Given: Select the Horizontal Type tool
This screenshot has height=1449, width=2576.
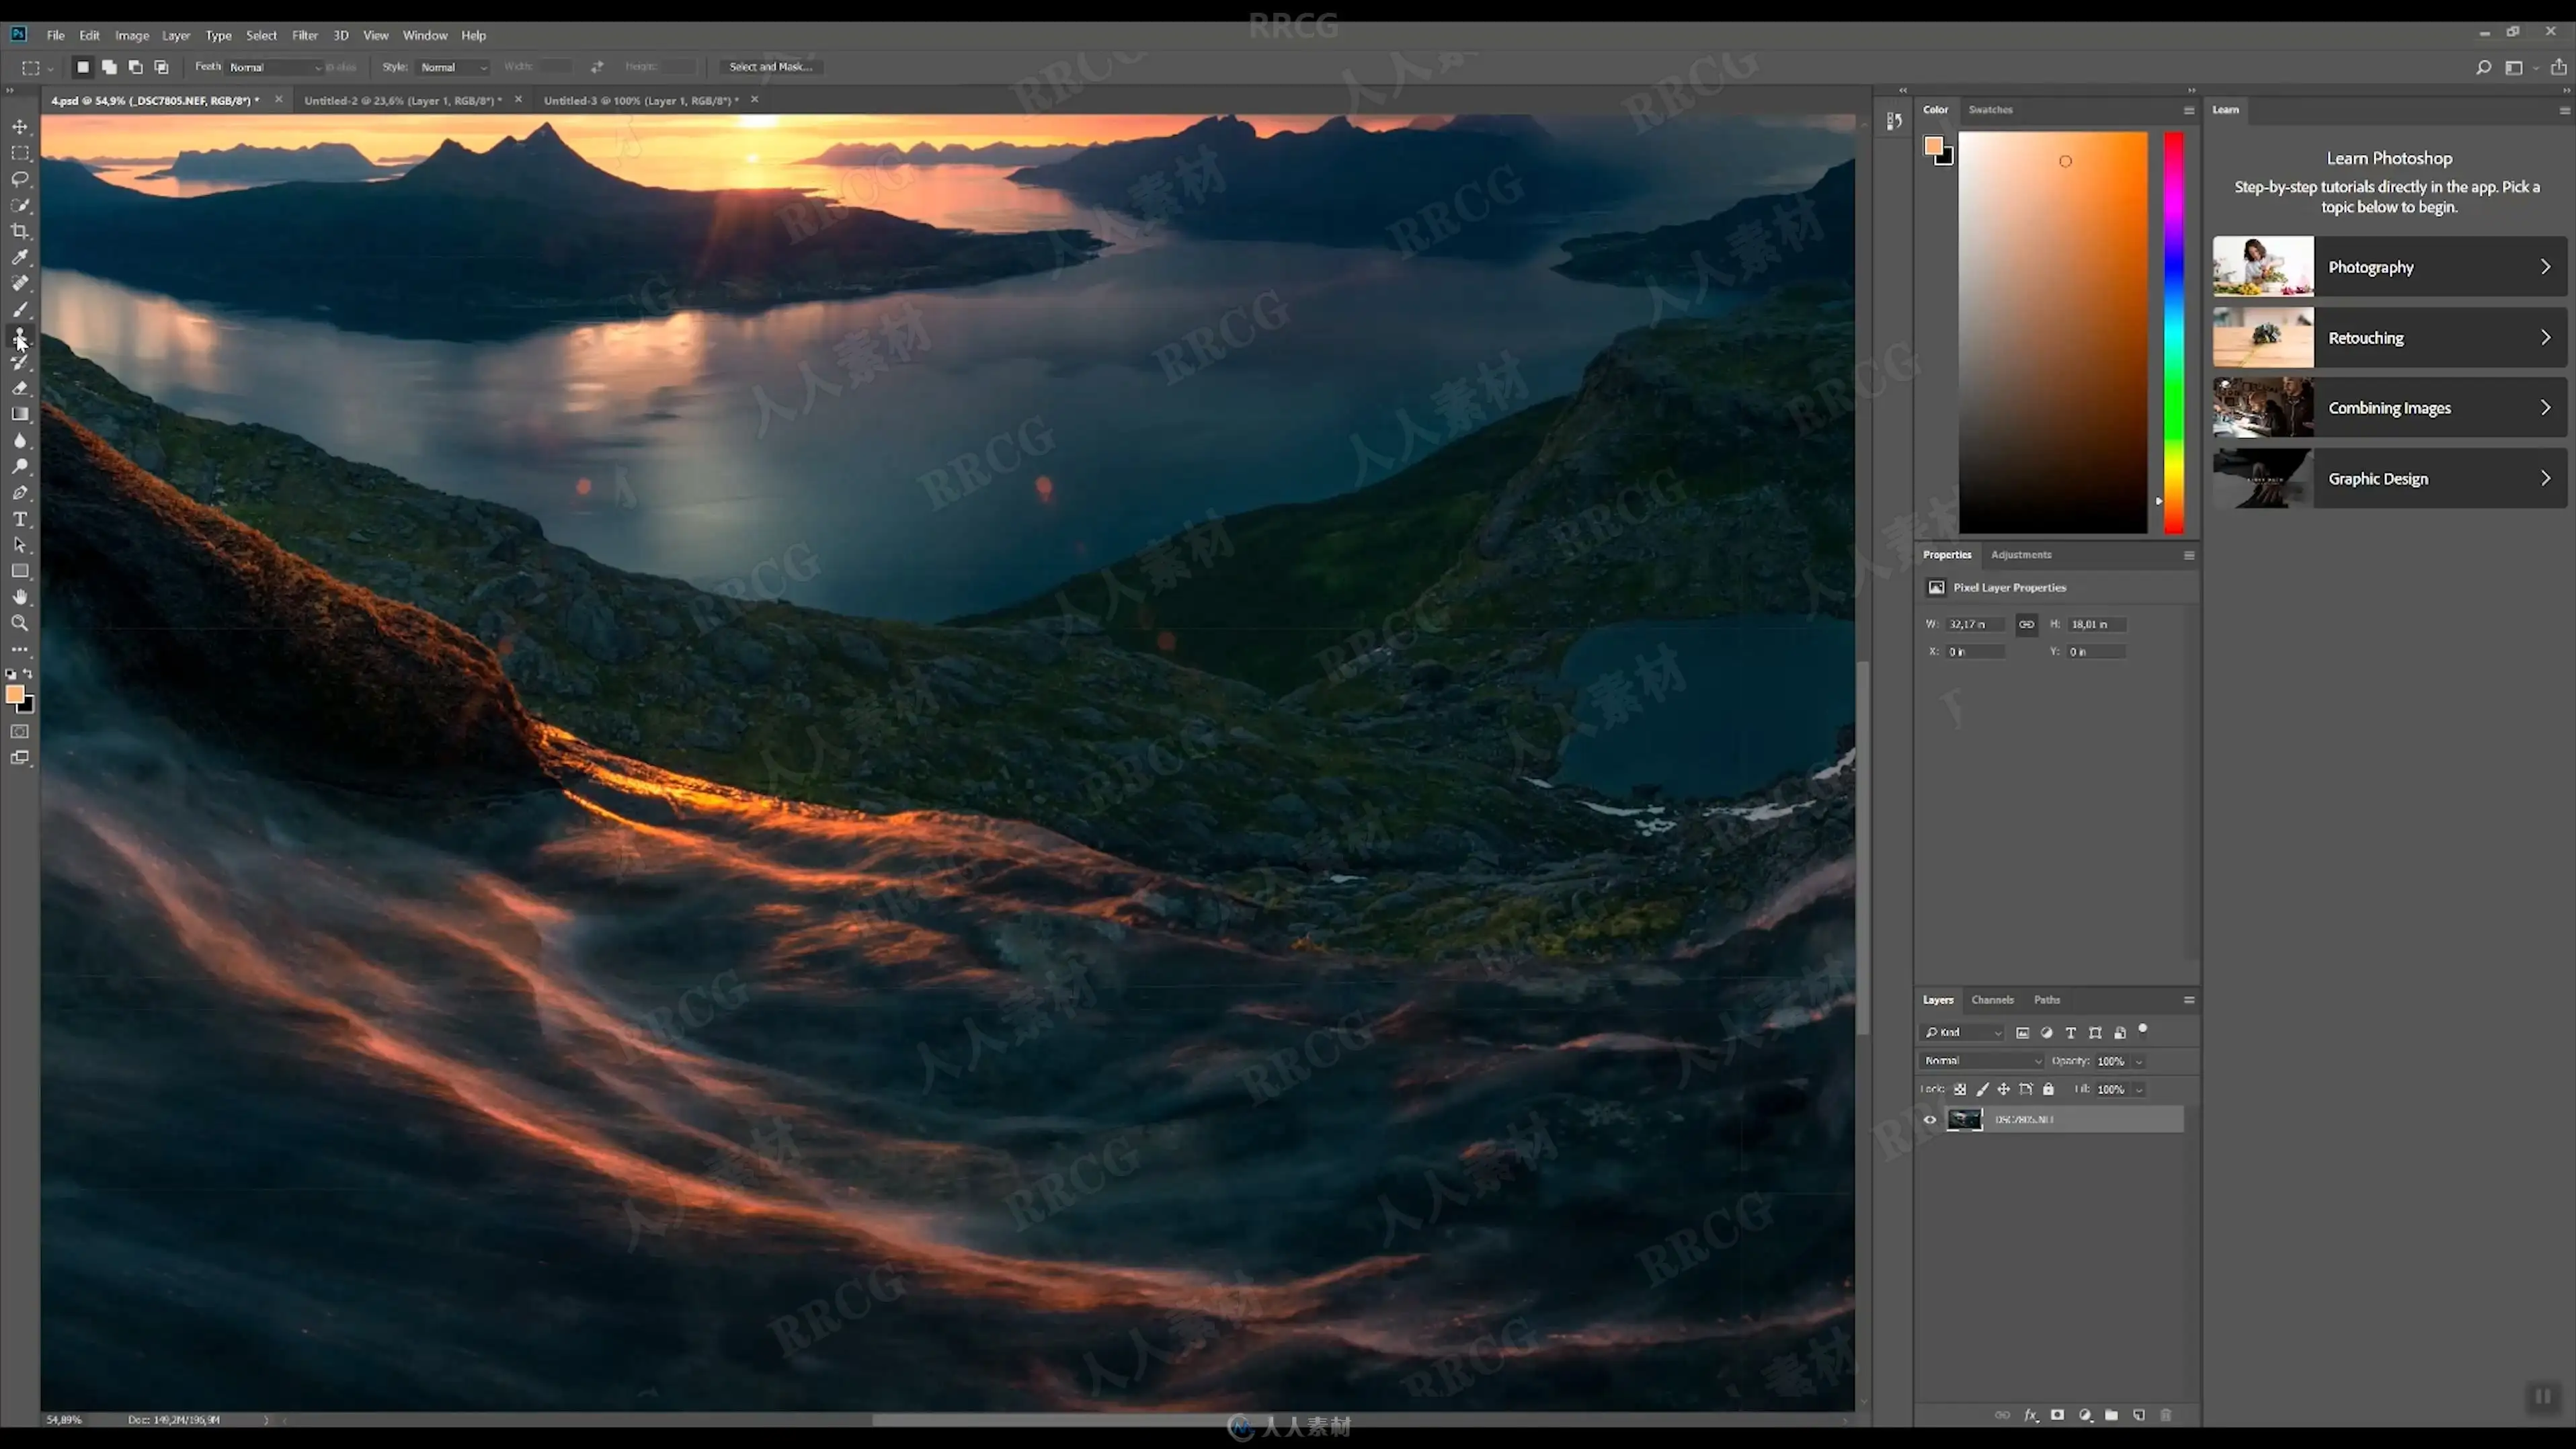Looking at the screenshot, I should 20,519.
